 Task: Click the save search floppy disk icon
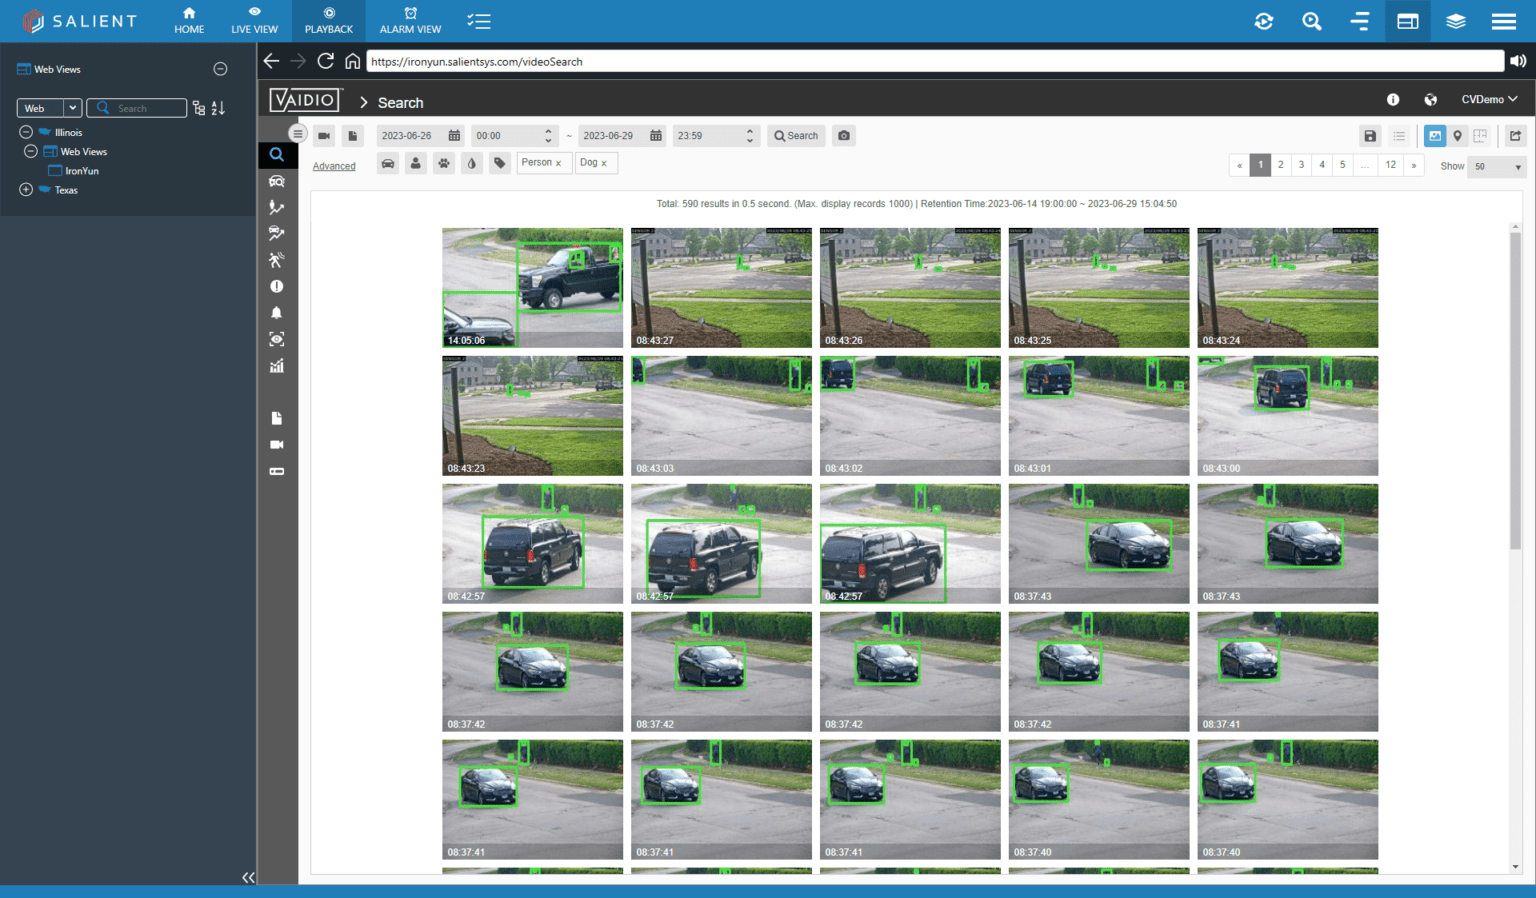[1370, 136]
